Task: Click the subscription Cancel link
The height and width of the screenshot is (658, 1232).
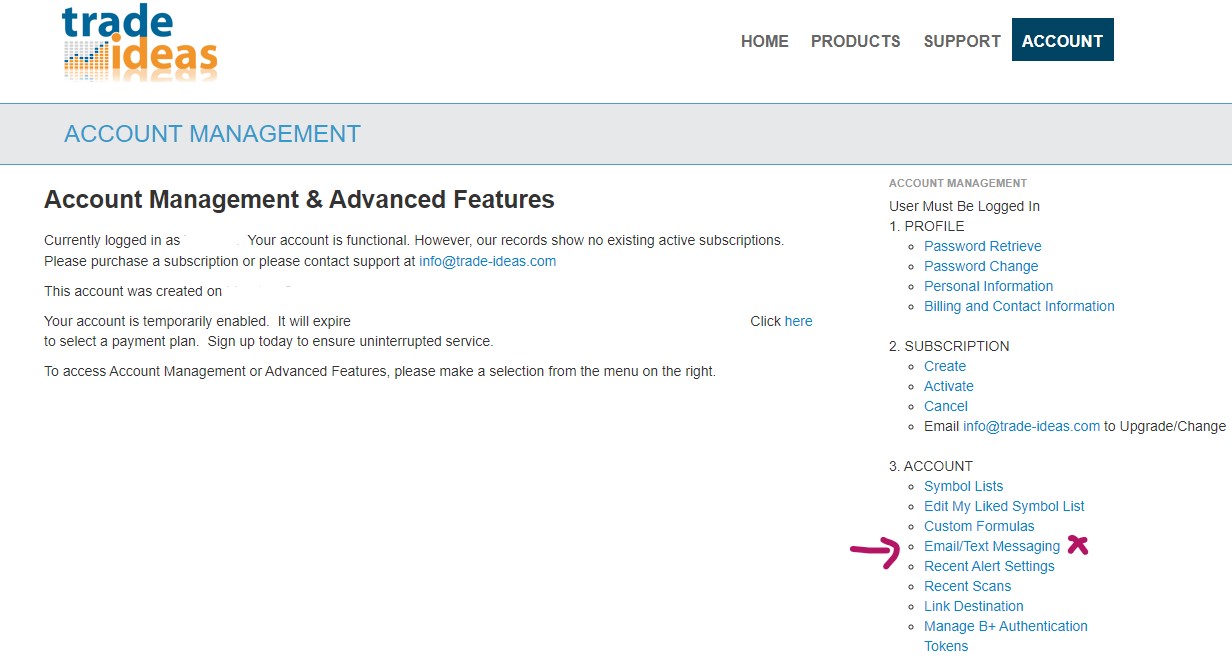Action: (x=946, y=406)
